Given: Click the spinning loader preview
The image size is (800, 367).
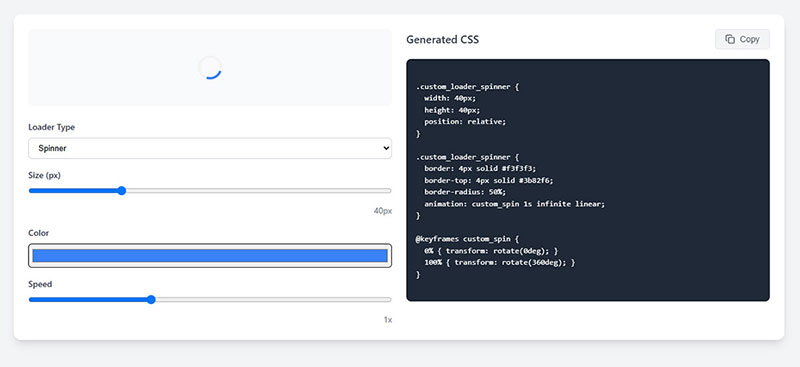Looking at the screenshot, I should point(210,67).
